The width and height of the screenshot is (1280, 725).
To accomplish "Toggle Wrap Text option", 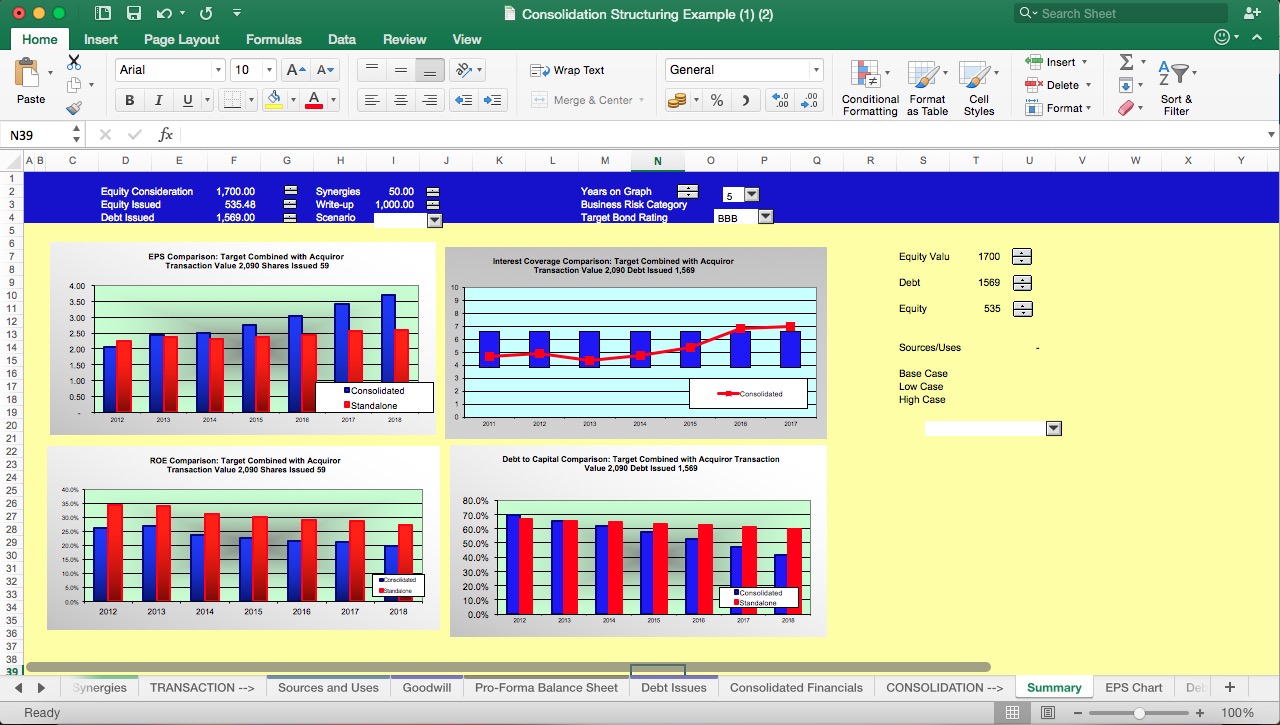I will click(568, 70).
